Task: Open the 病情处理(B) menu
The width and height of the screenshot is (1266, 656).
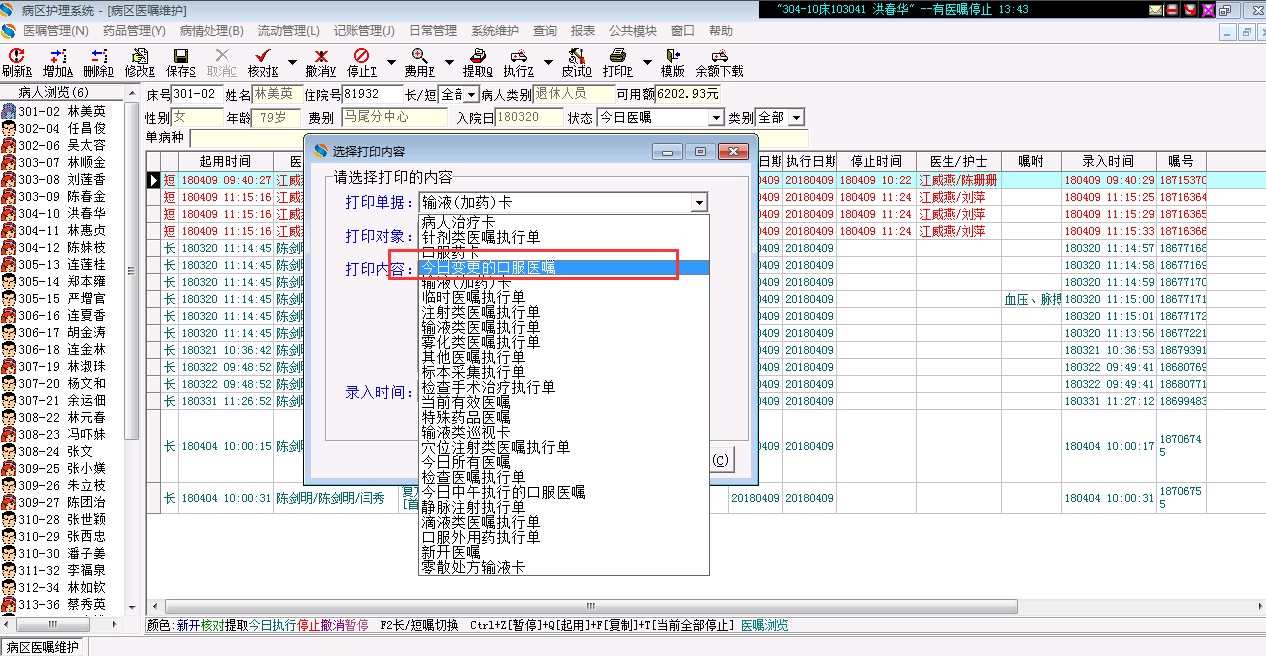Action: coord(212,31)
